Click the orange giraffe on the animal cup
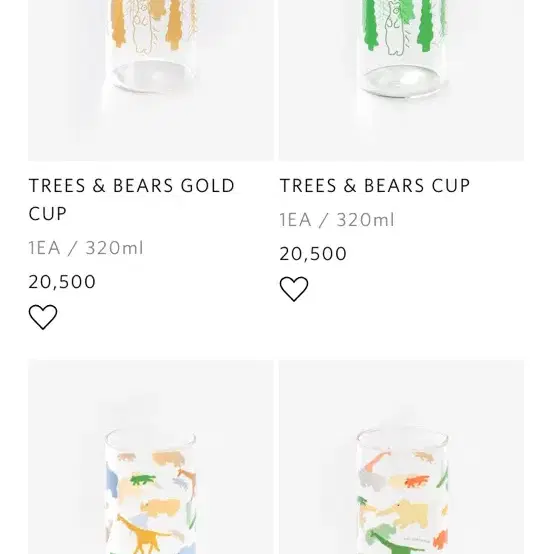Viewport: 554px width, 554px height. pos(377,459)
